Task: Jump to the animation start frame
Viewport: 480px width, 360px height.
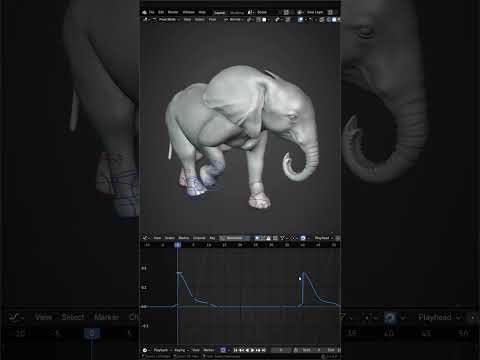Action: point(236,350)
